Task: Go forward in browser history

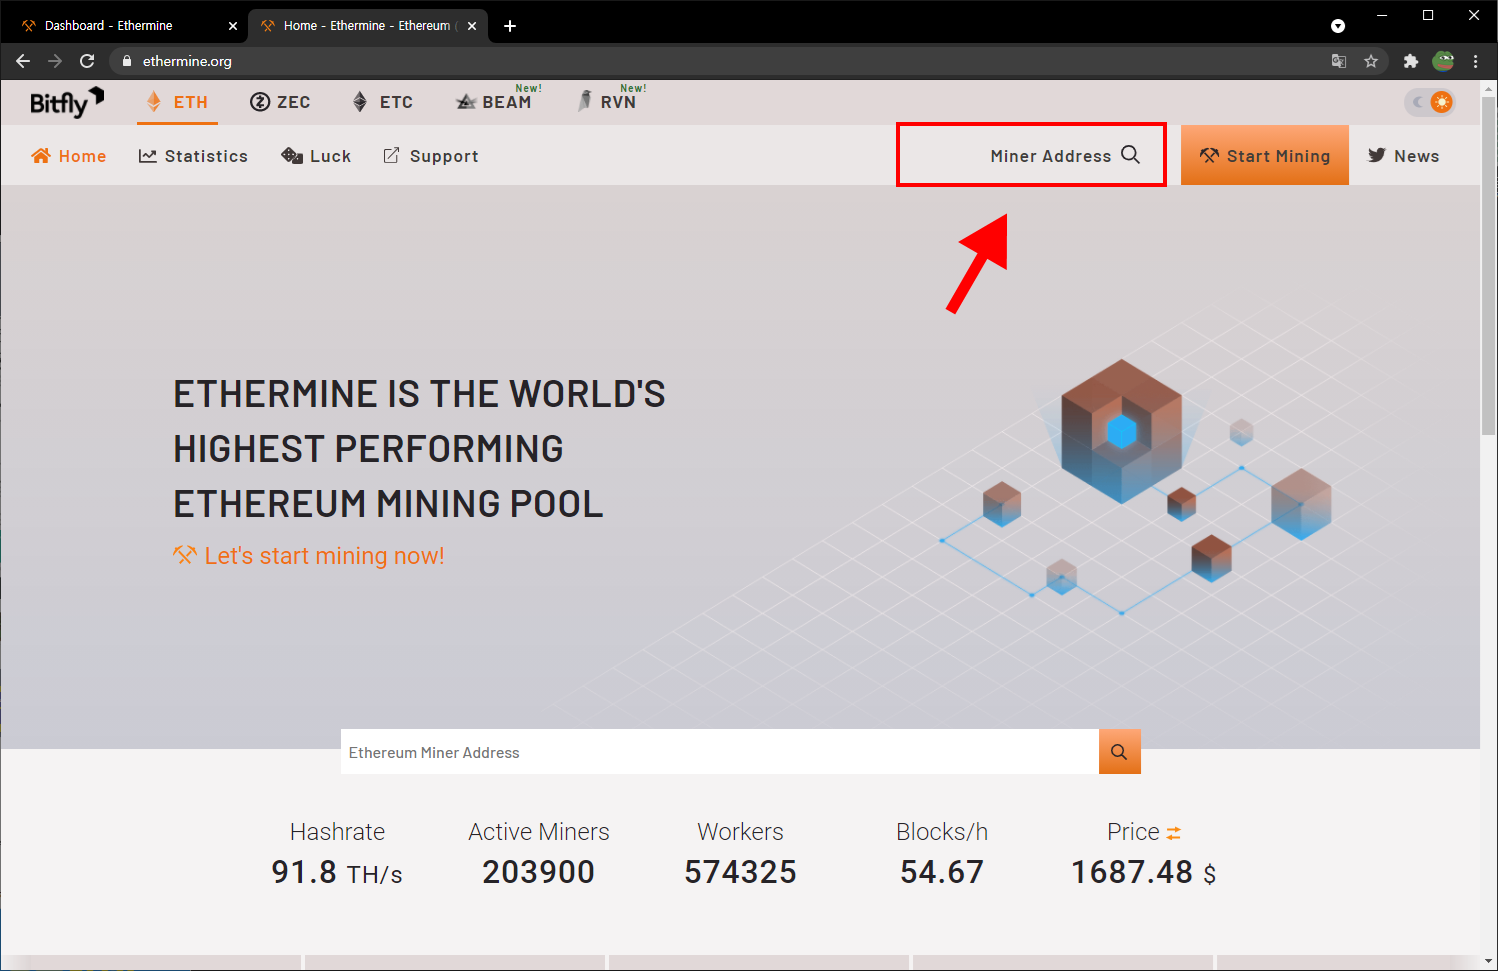Action: click(55, 61)
